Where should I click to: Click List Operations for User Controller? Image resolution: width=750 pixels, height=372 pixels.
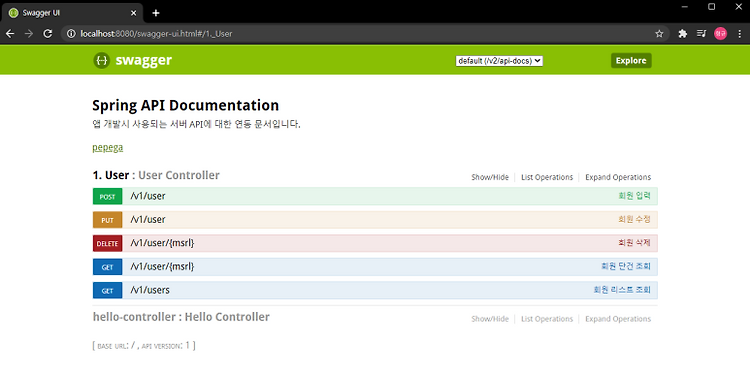[547, 177]
